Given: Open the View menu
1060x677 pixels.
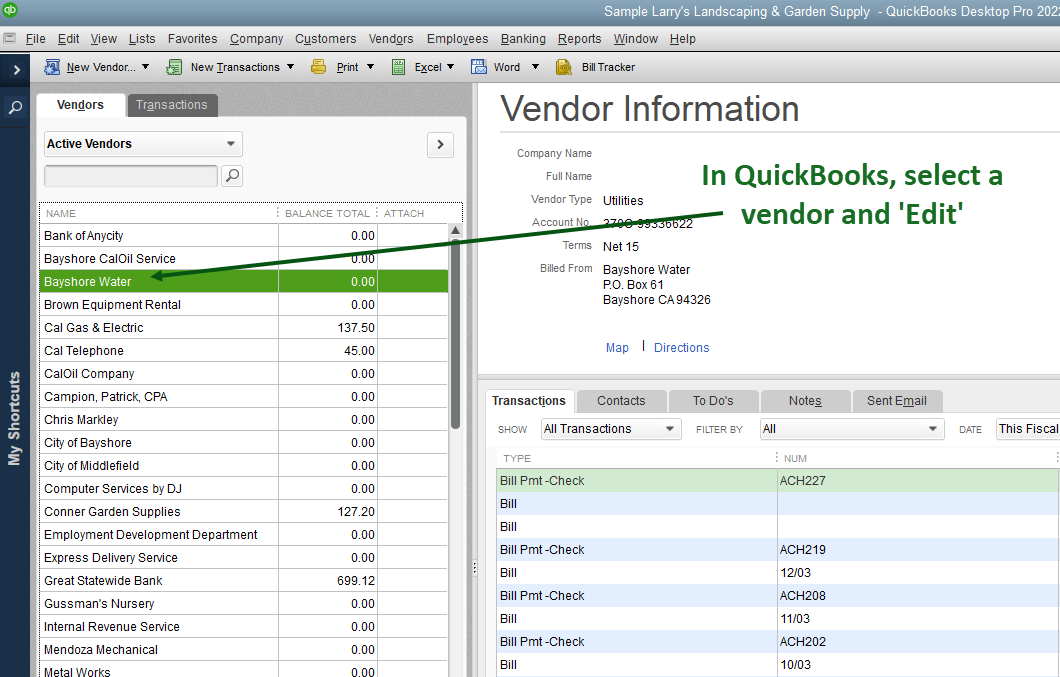Looking at the screenshot, I should coord(103,39).
